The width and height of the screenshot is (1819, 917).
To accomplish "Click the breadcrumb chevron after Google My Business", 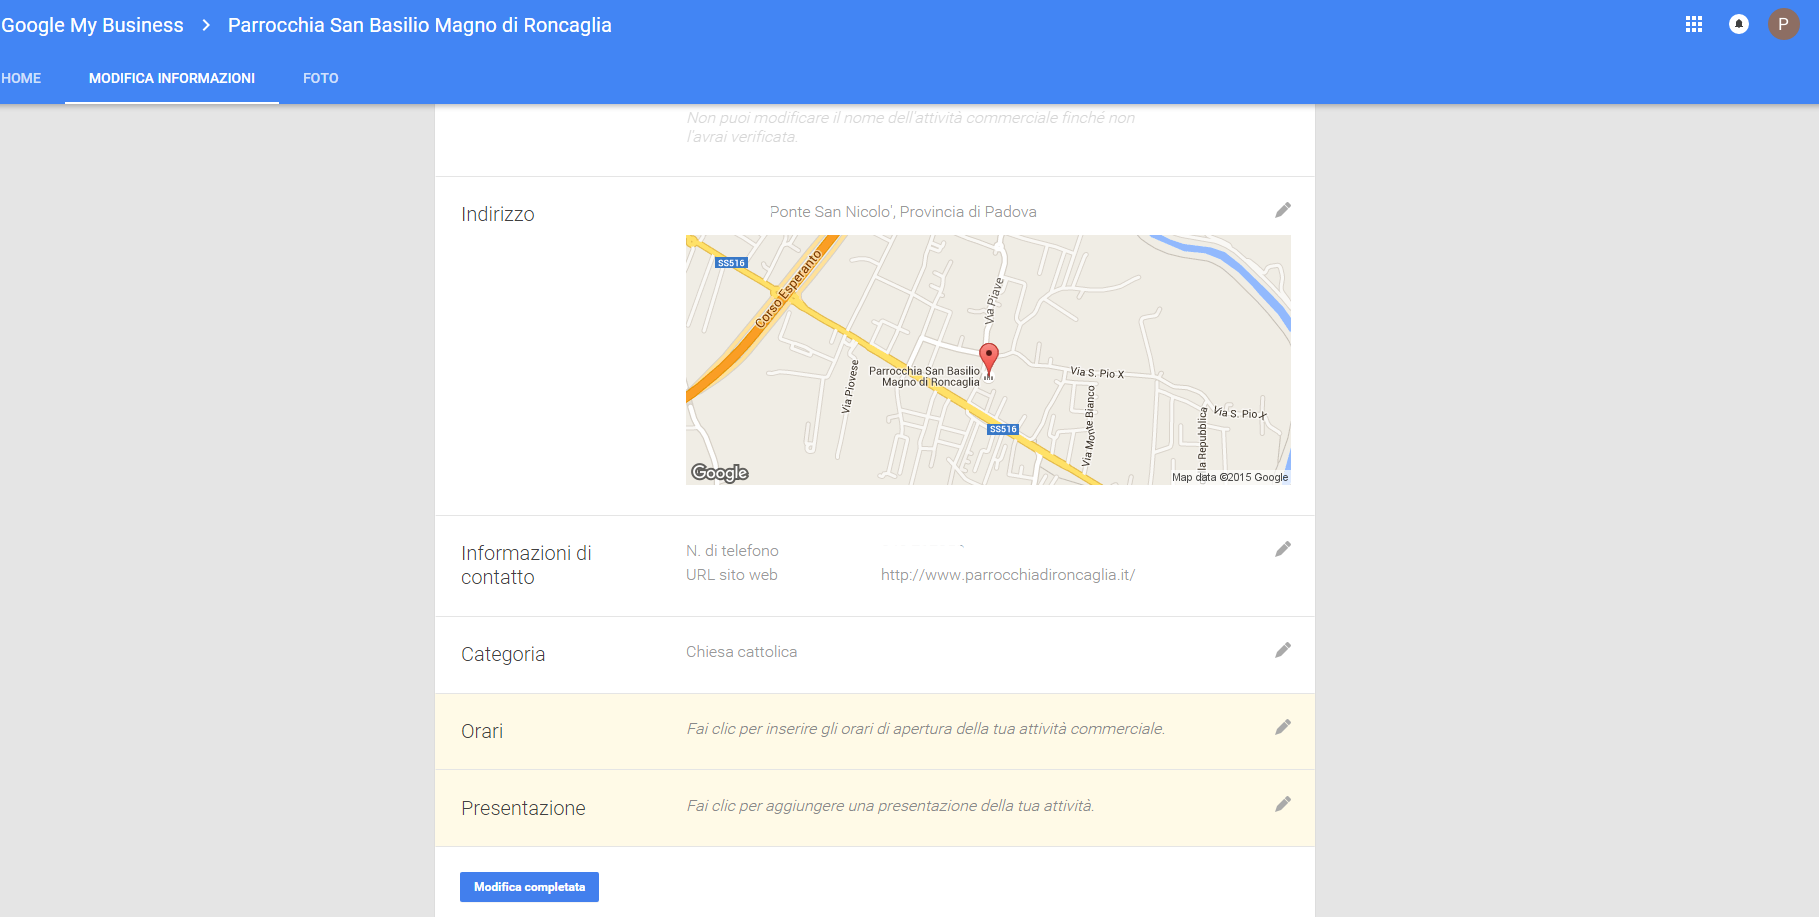I will pyautogui.click(x=206, y=25).
